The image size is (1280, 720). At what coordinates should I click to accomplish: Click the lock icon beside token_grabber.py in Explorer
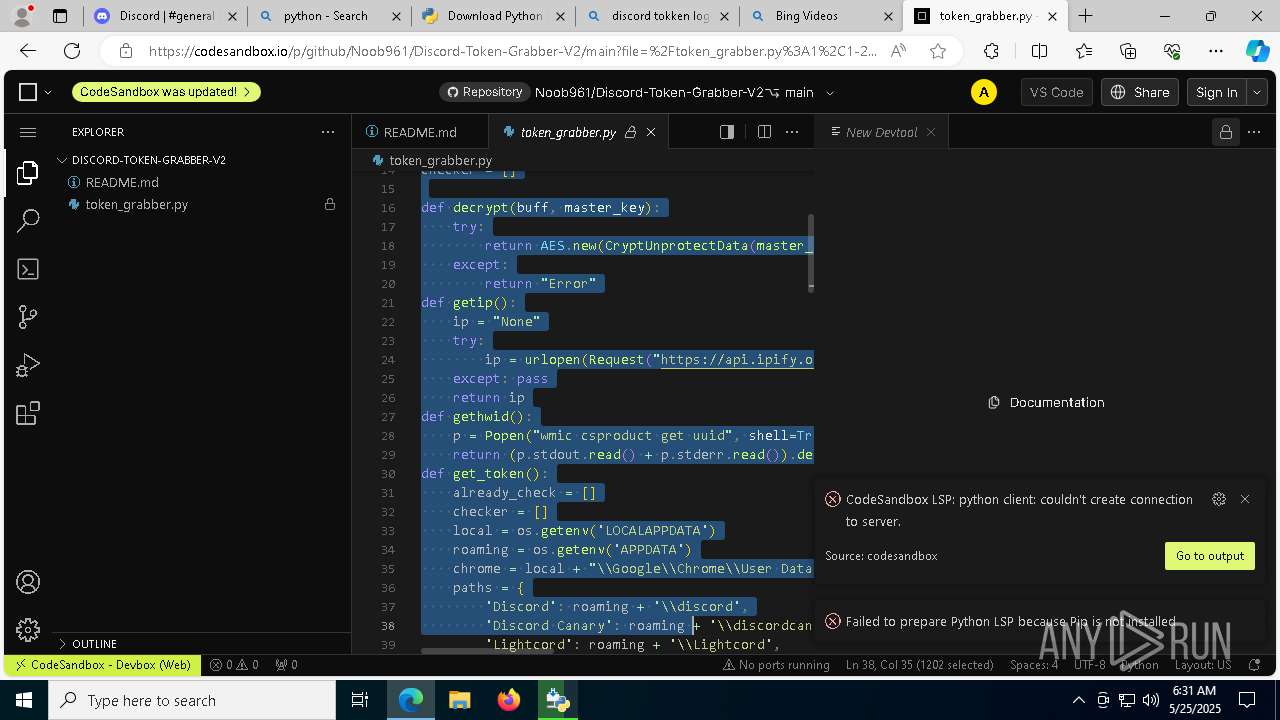[x=330, y=204]
